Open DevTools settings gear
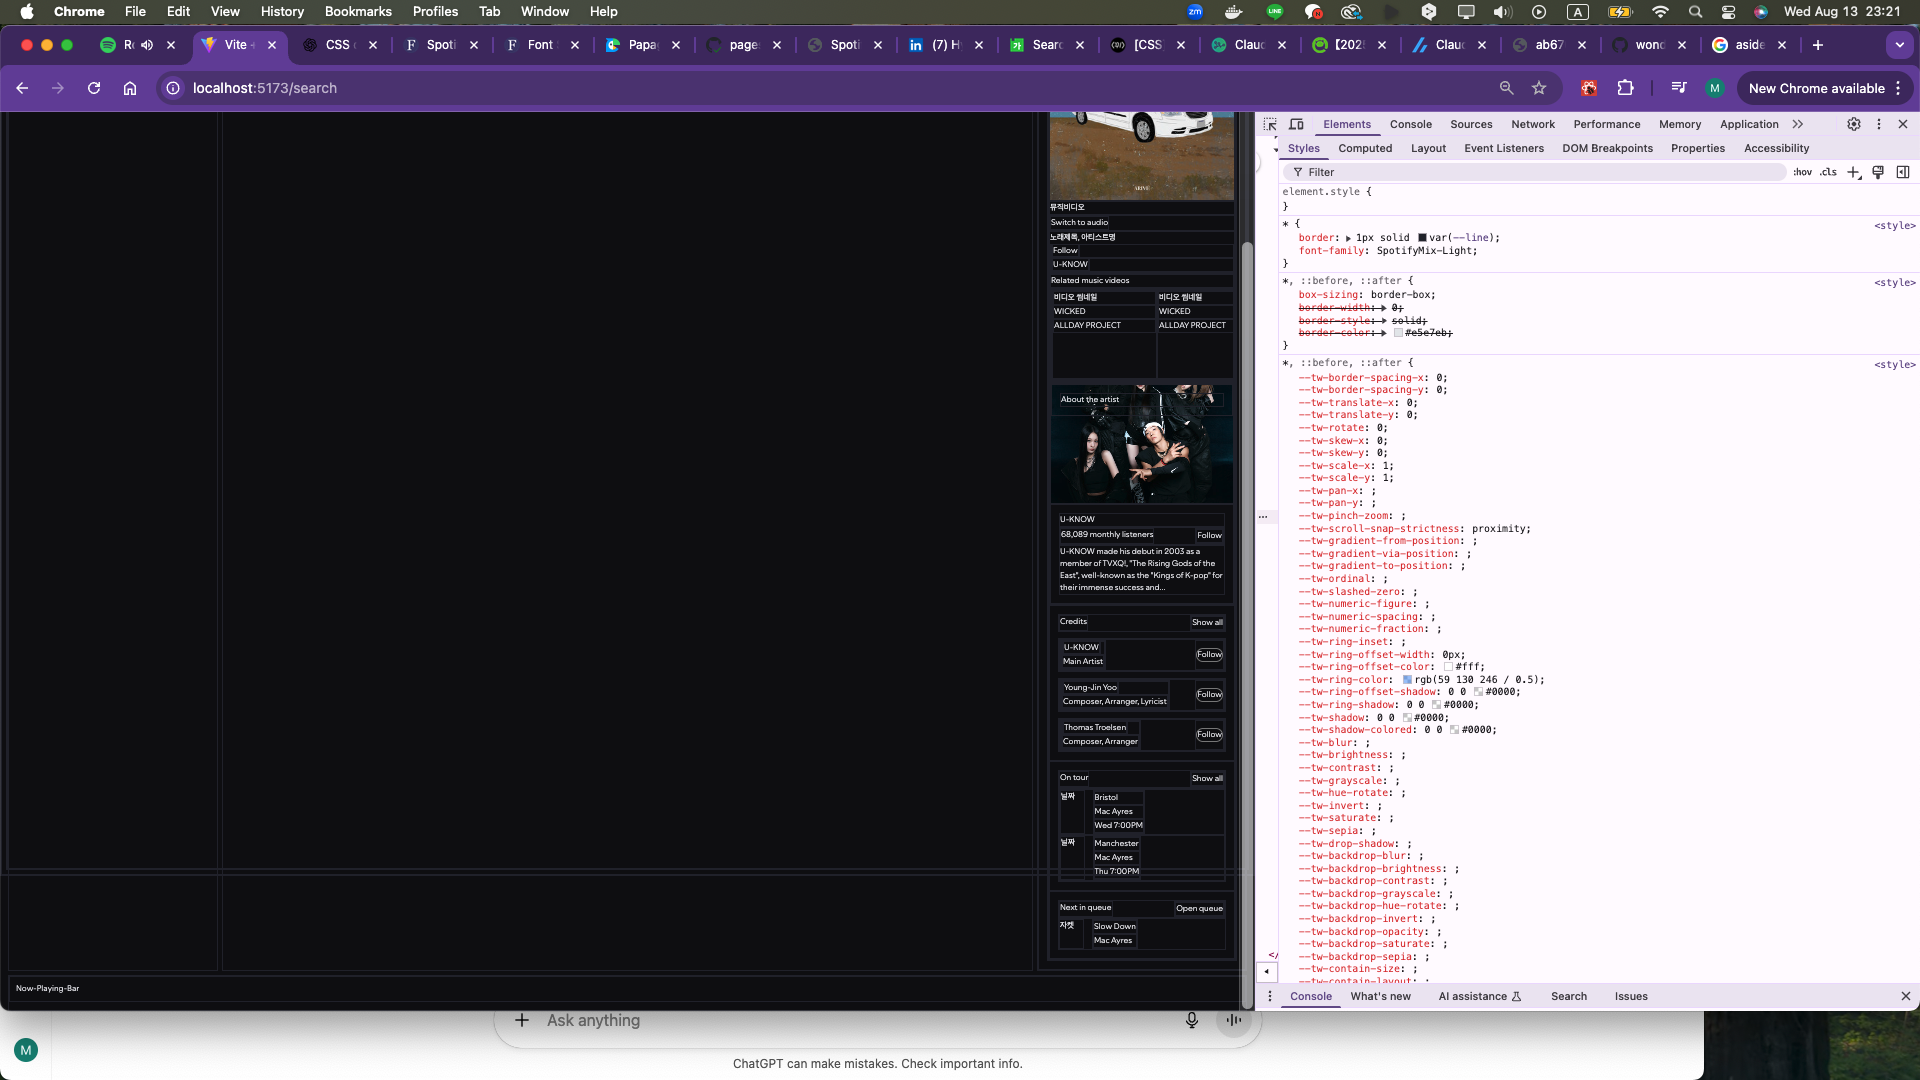The image size is (1920, 1080). click(x=1853, y=124)
